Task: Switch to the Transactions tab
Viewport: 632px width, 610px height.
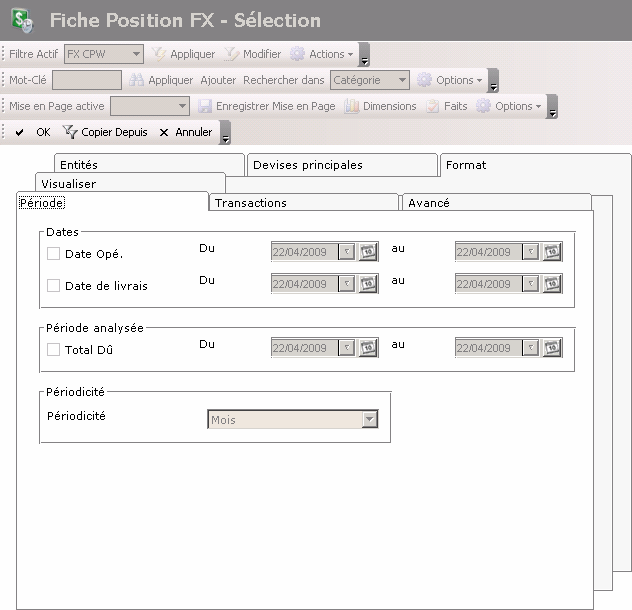Action: (251, 203)
